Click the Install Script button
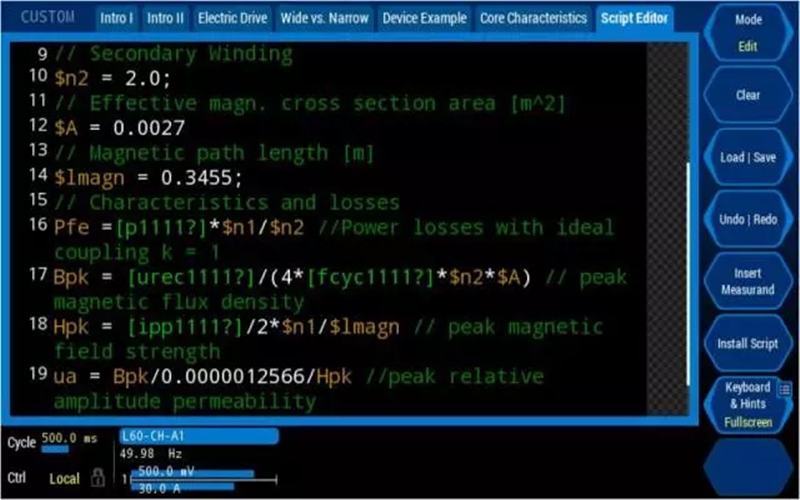This screenshot has height=500, width=800. click(748, 343)
